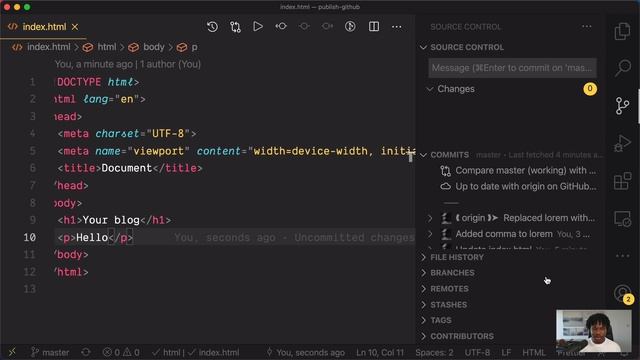Select the Source Control activity bar icon
Viewport: 640px width, 360px height.
(622, 106)
